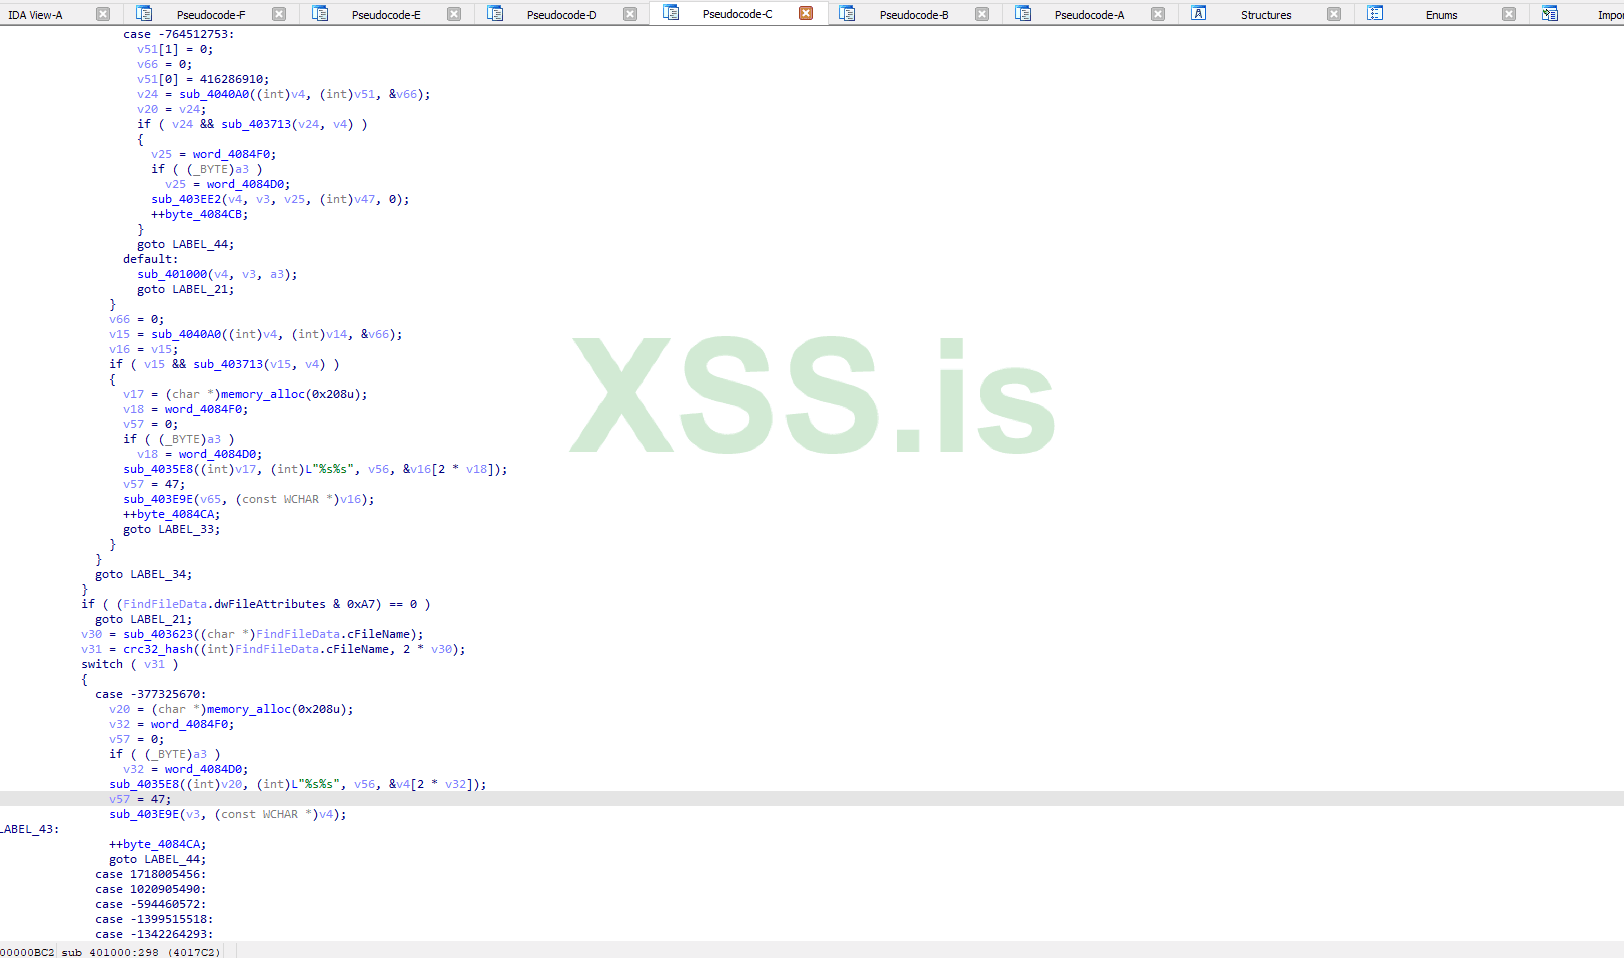Click the sub_403E9E(v65, ...) call line
Viewport: 1624px width, 958px height.
[249, 499]
